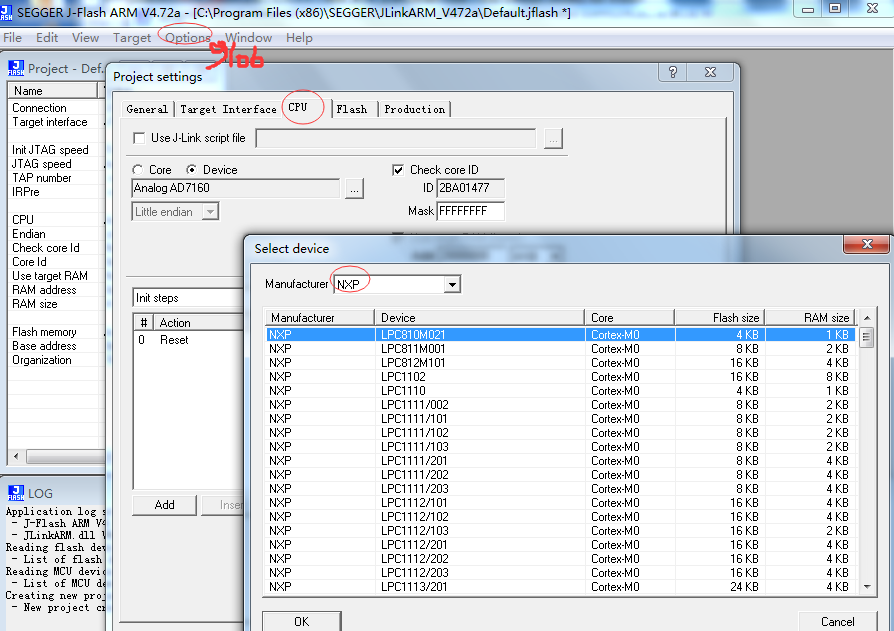This screenshot has height=631, width=894.
Task: Open the Help menu
Action: tap(299, 38)
